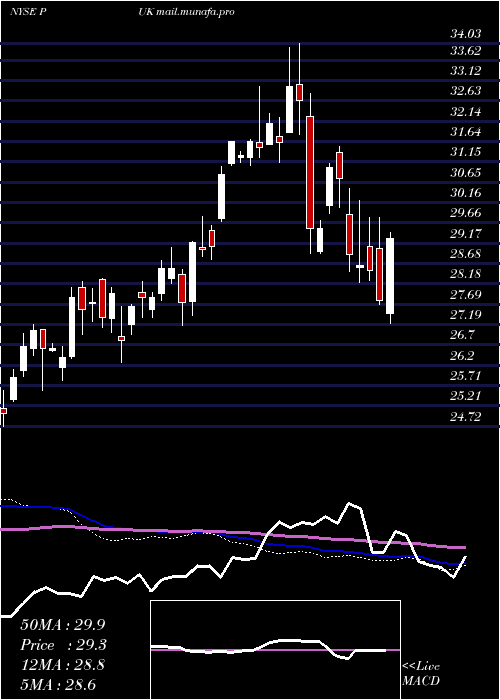Click the 27.19 price axis label
Image resolution: width=500 pixels, height=700 pixels.
point(466,315)
